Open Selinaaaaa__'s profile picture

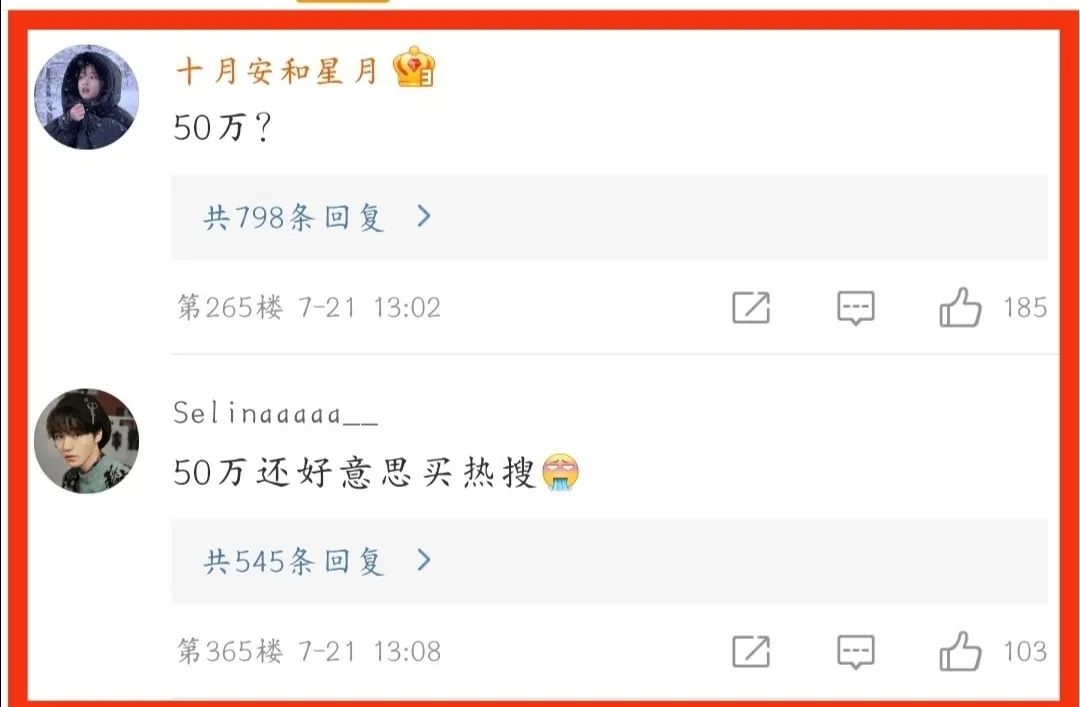click(x=87, y=441)
